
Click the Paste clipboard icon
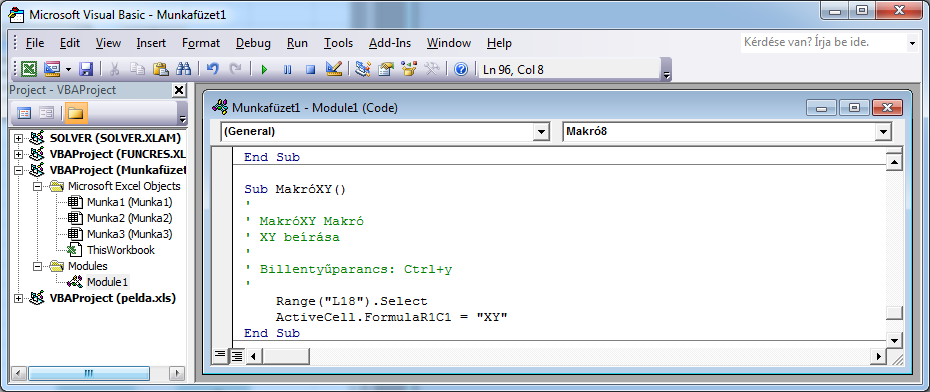click(x=160, y=69)
